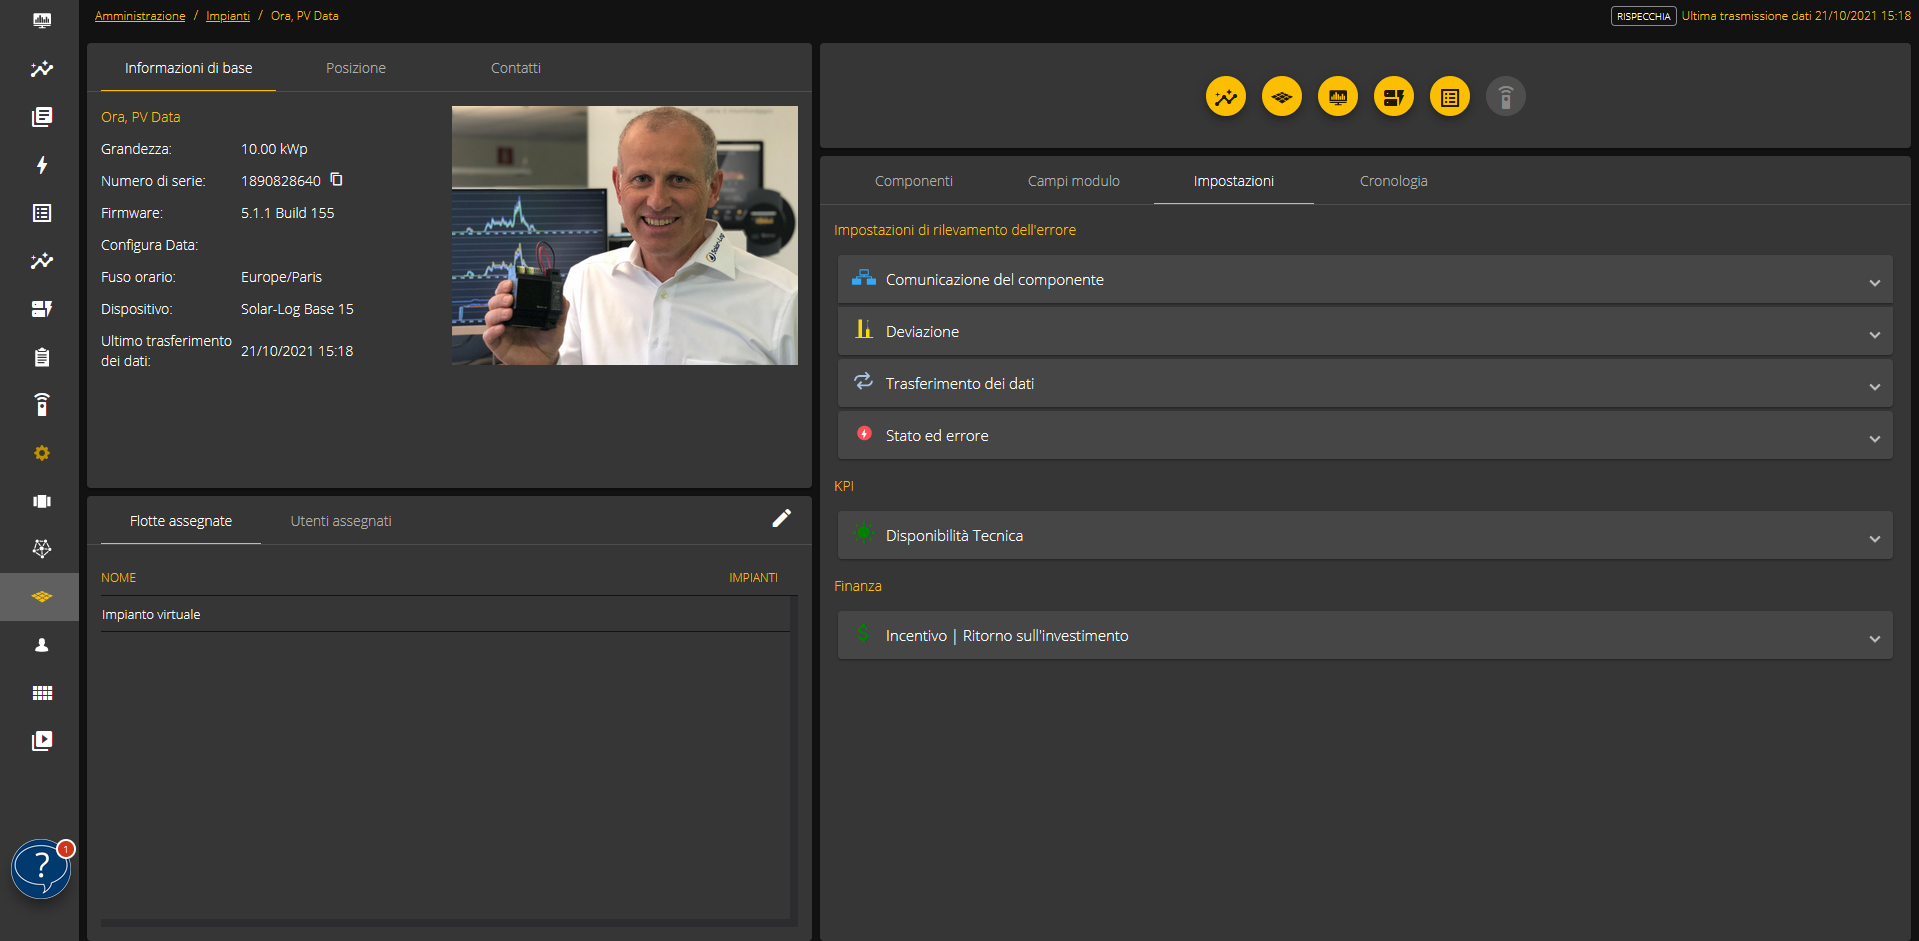
Task: Expand Comunicazione del componente section
Action: pyautogui.click(x=1364, y=280)
